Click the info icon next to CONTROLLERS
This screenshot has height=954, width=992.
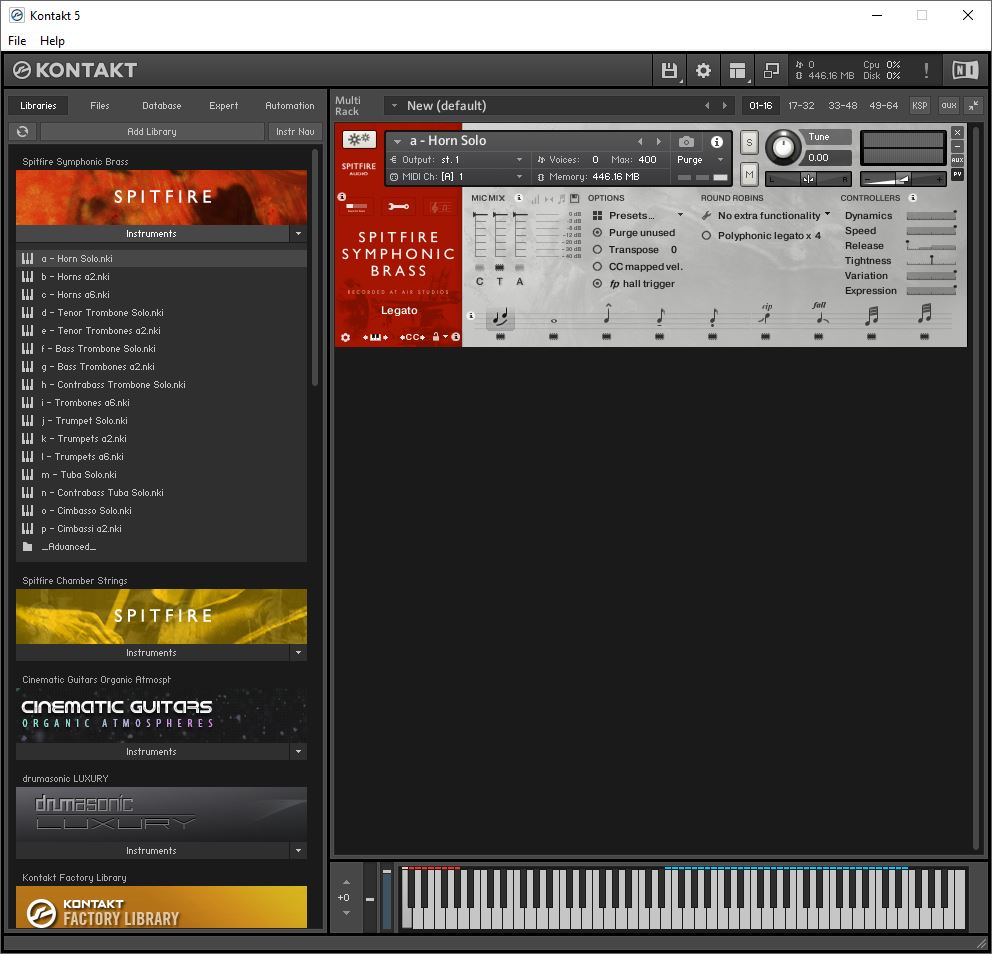click(x=913, y=198)
